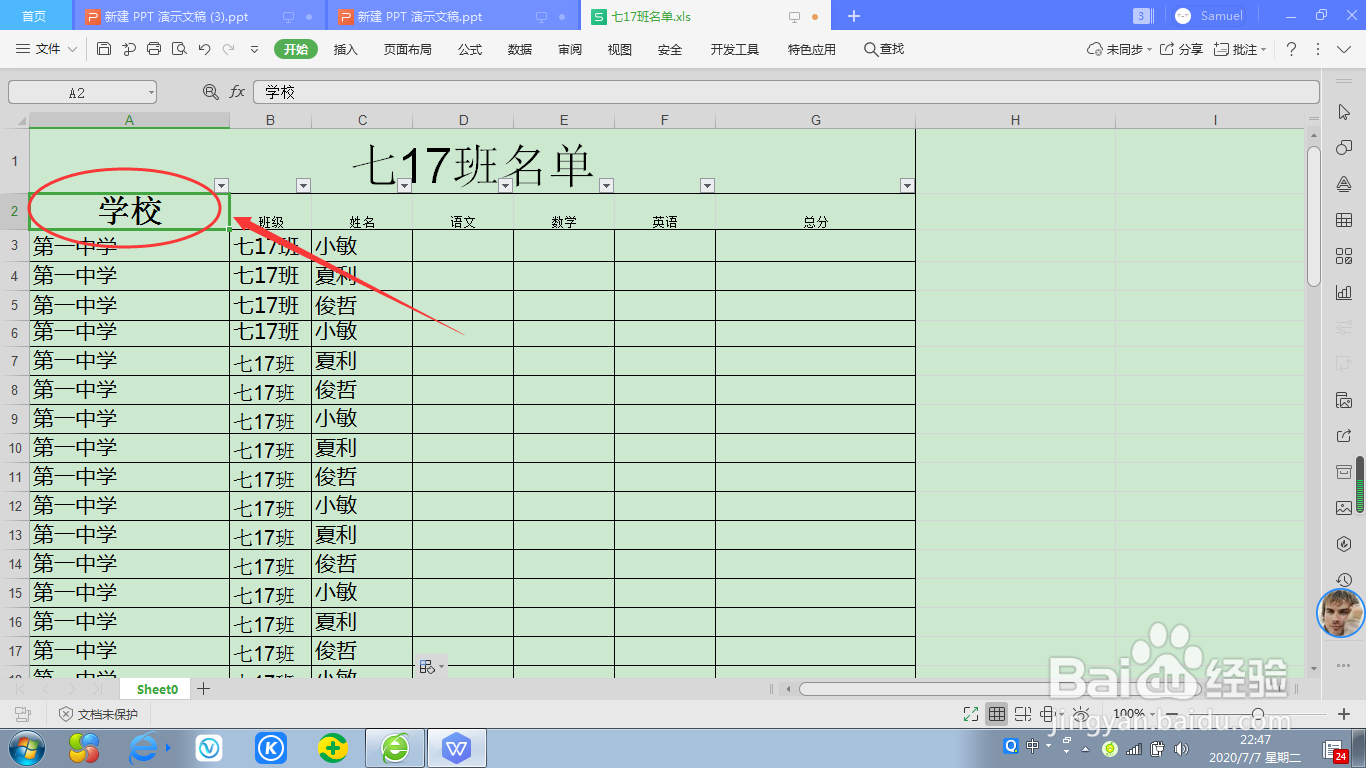This screenshot has height=768, width=1366.
Task: Toggle eye protection mode in status bar
Action: pos(1081,714)
